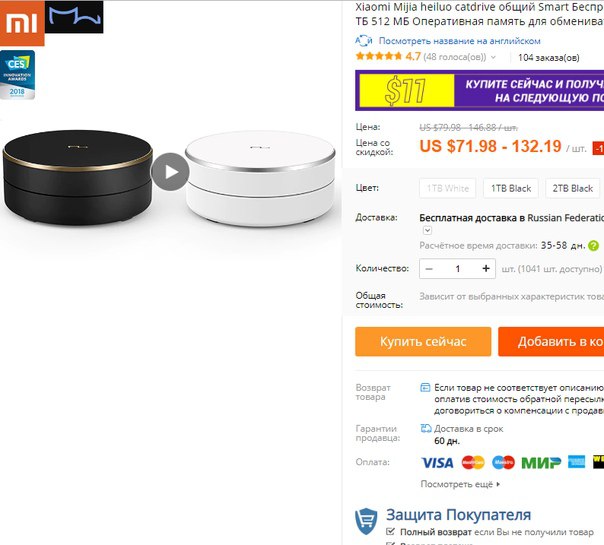Image resolution: width=604 pixels, height=545 pixels.
Task: Click the МИР payment logo
Action: tap(541, 463)
